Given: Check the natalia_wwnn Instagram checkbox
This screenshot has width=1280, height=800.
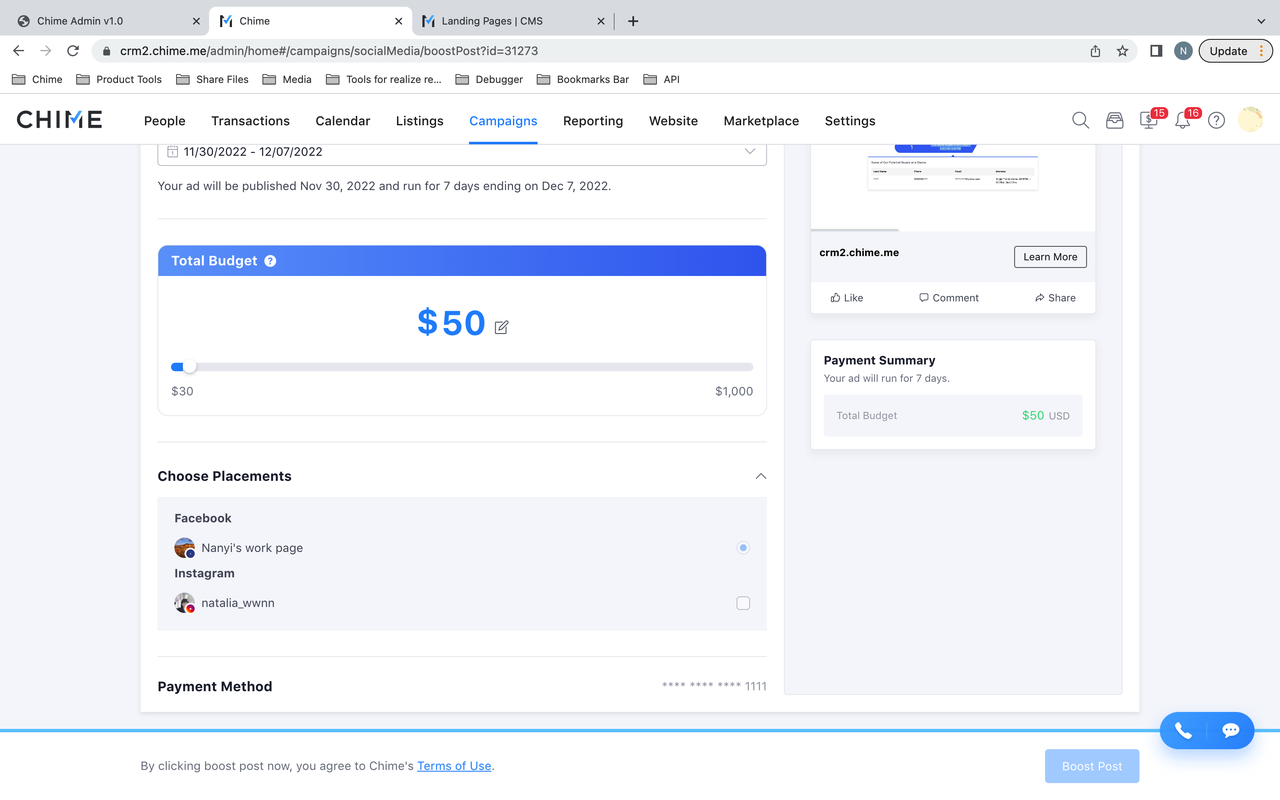Looking at the screenshot, I should [x=743, y=603].
